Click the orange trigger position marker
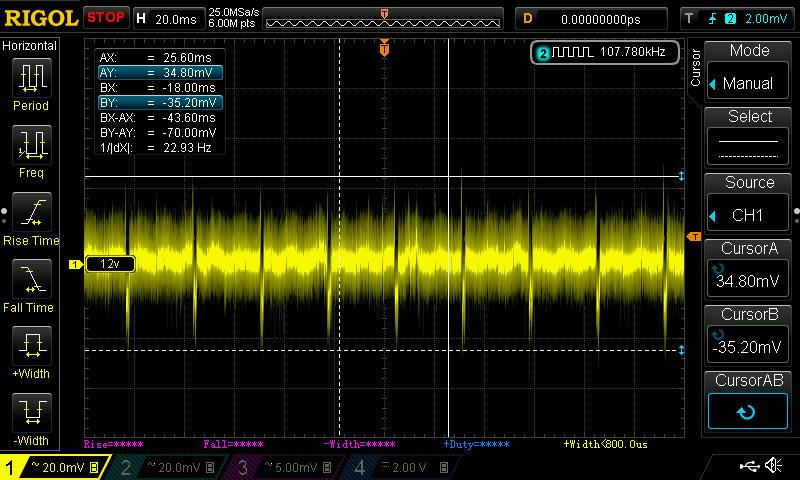The image size is (800, 480). 384,48
